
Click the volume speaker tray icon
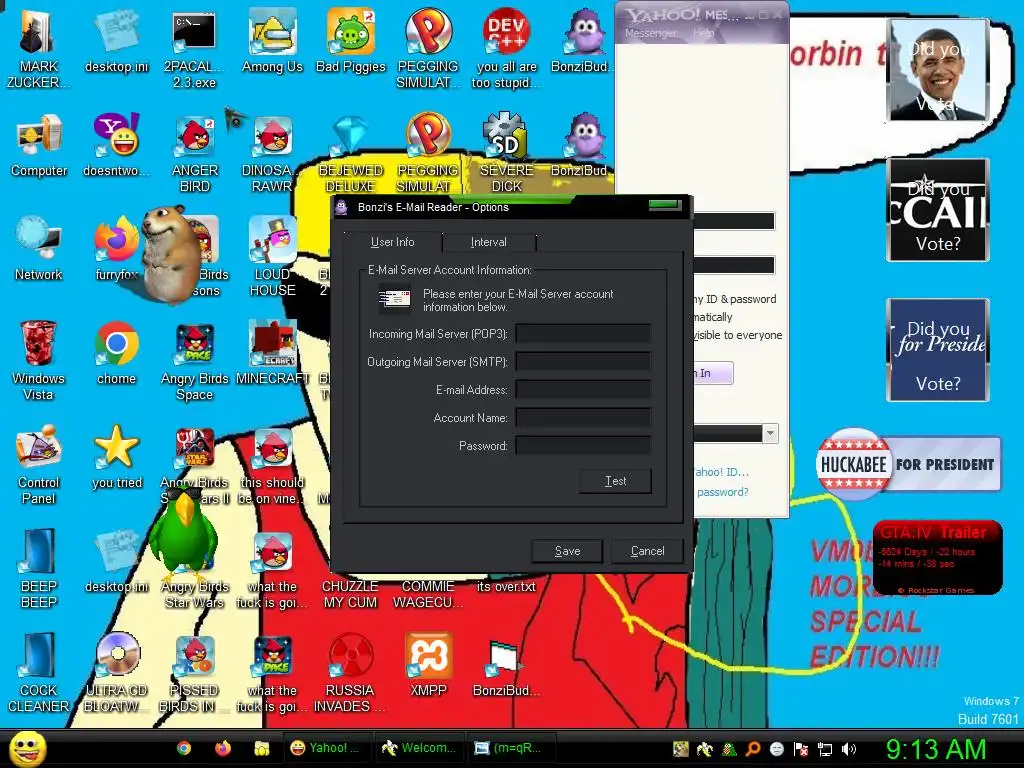849,749
